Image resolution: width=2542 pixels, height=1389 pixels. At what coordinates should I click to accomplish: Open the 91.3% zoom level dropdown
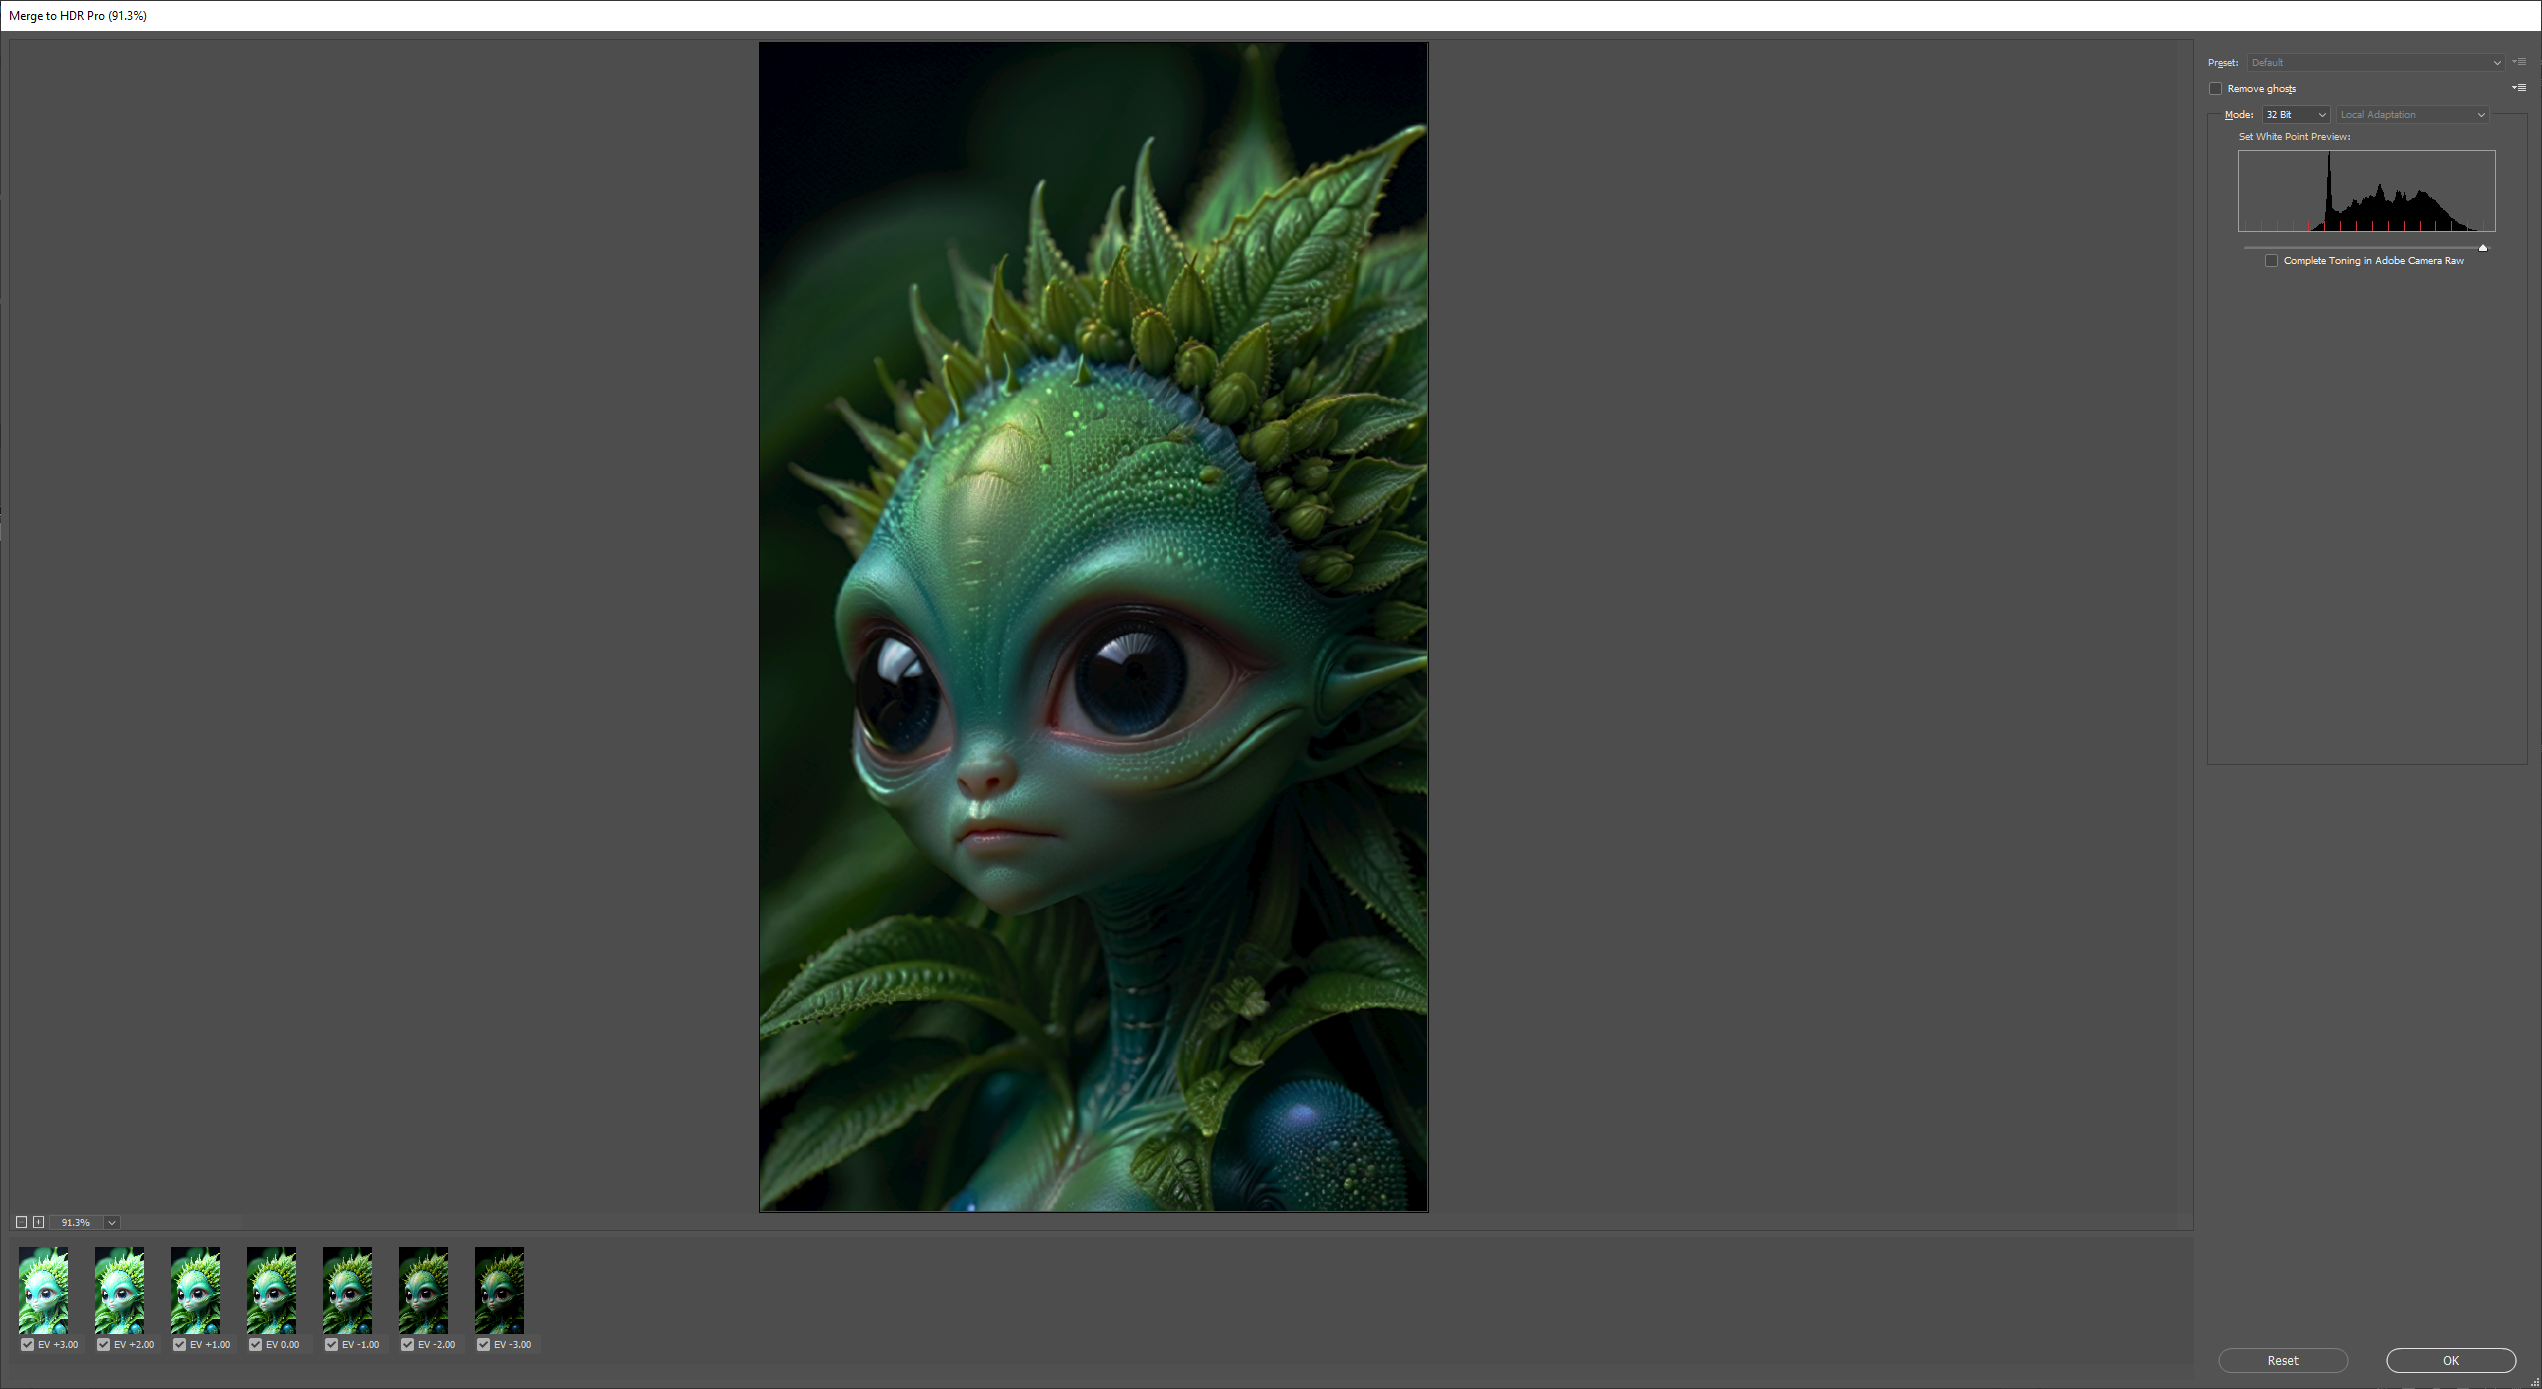pos(111,1222)
